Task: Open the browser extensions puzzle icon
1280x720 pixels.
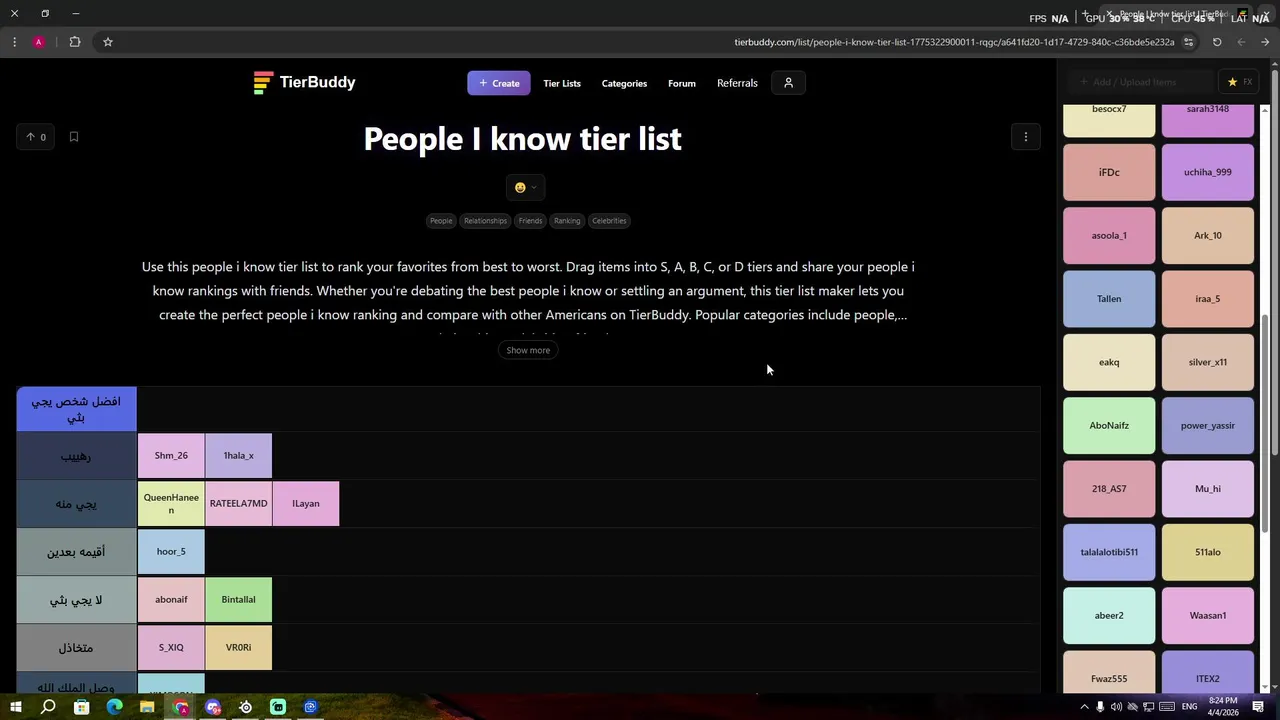Action: 75,42
